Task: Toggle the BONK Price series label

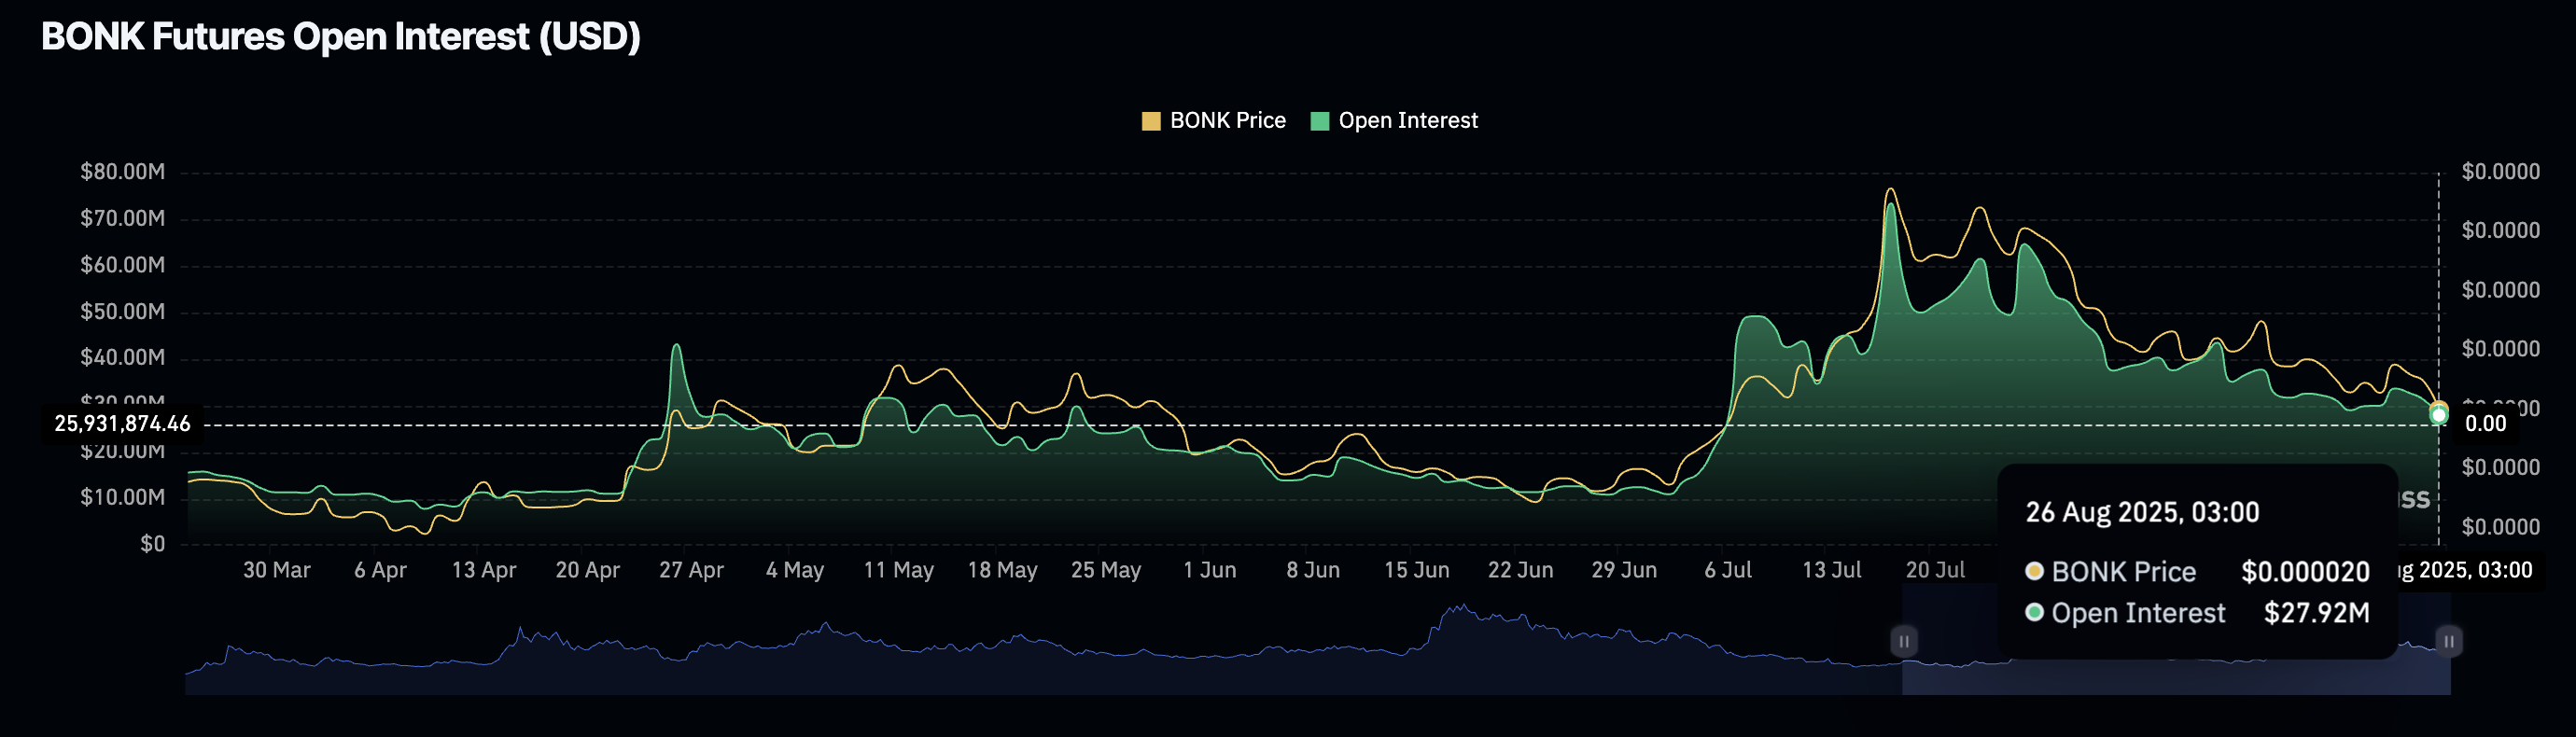Action: tap(1227, 121)
